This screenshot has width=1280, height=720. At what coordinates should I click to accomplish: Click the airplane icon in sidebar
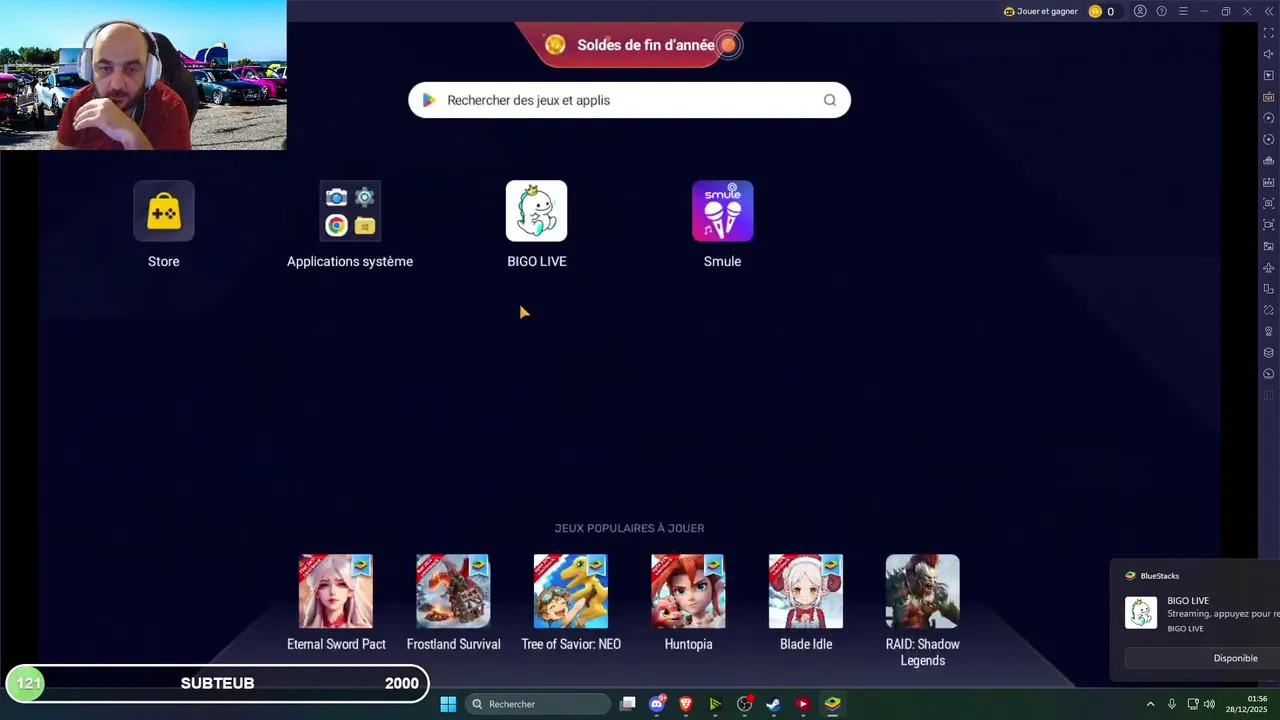tap(1269, 268)
